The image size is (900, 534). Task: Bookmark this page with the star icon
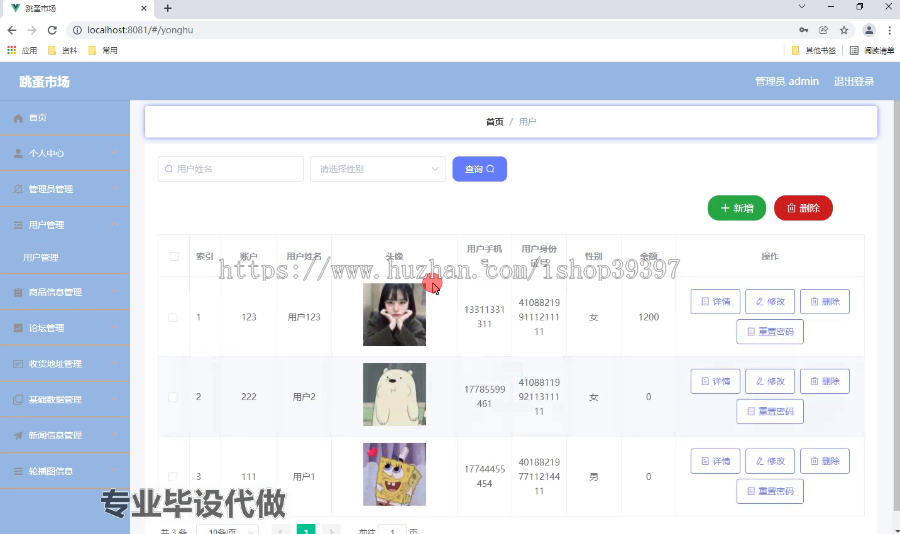coord(844,30)
